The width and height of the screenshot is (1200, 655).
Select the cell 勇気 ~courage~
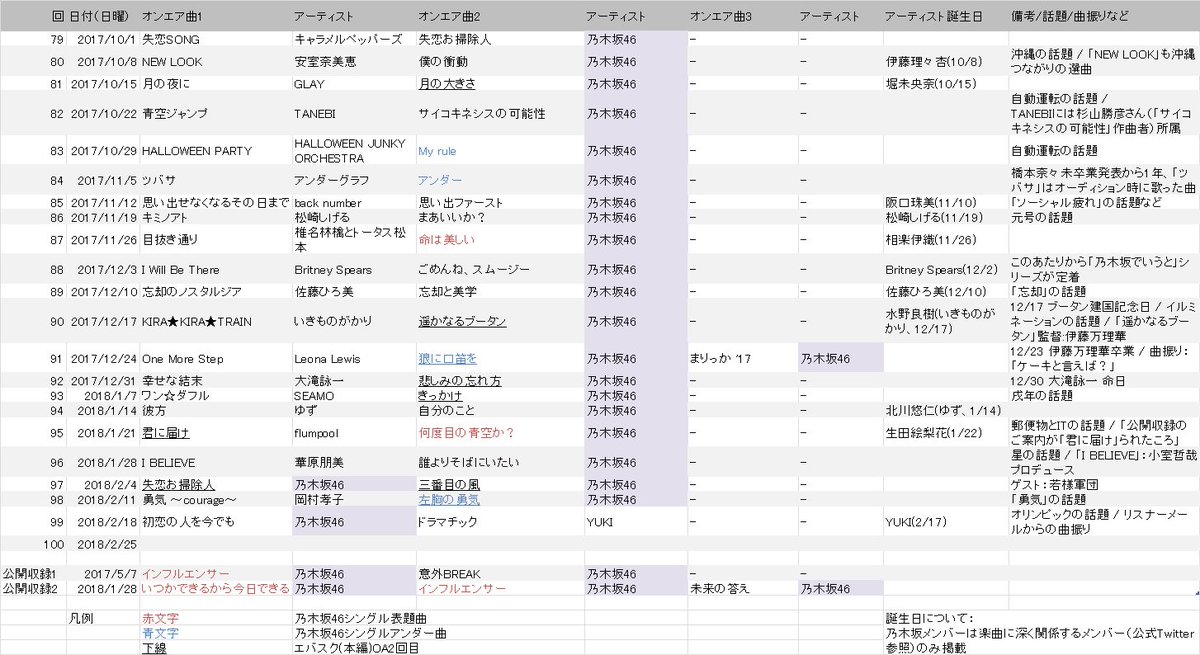tap(190, 499)
